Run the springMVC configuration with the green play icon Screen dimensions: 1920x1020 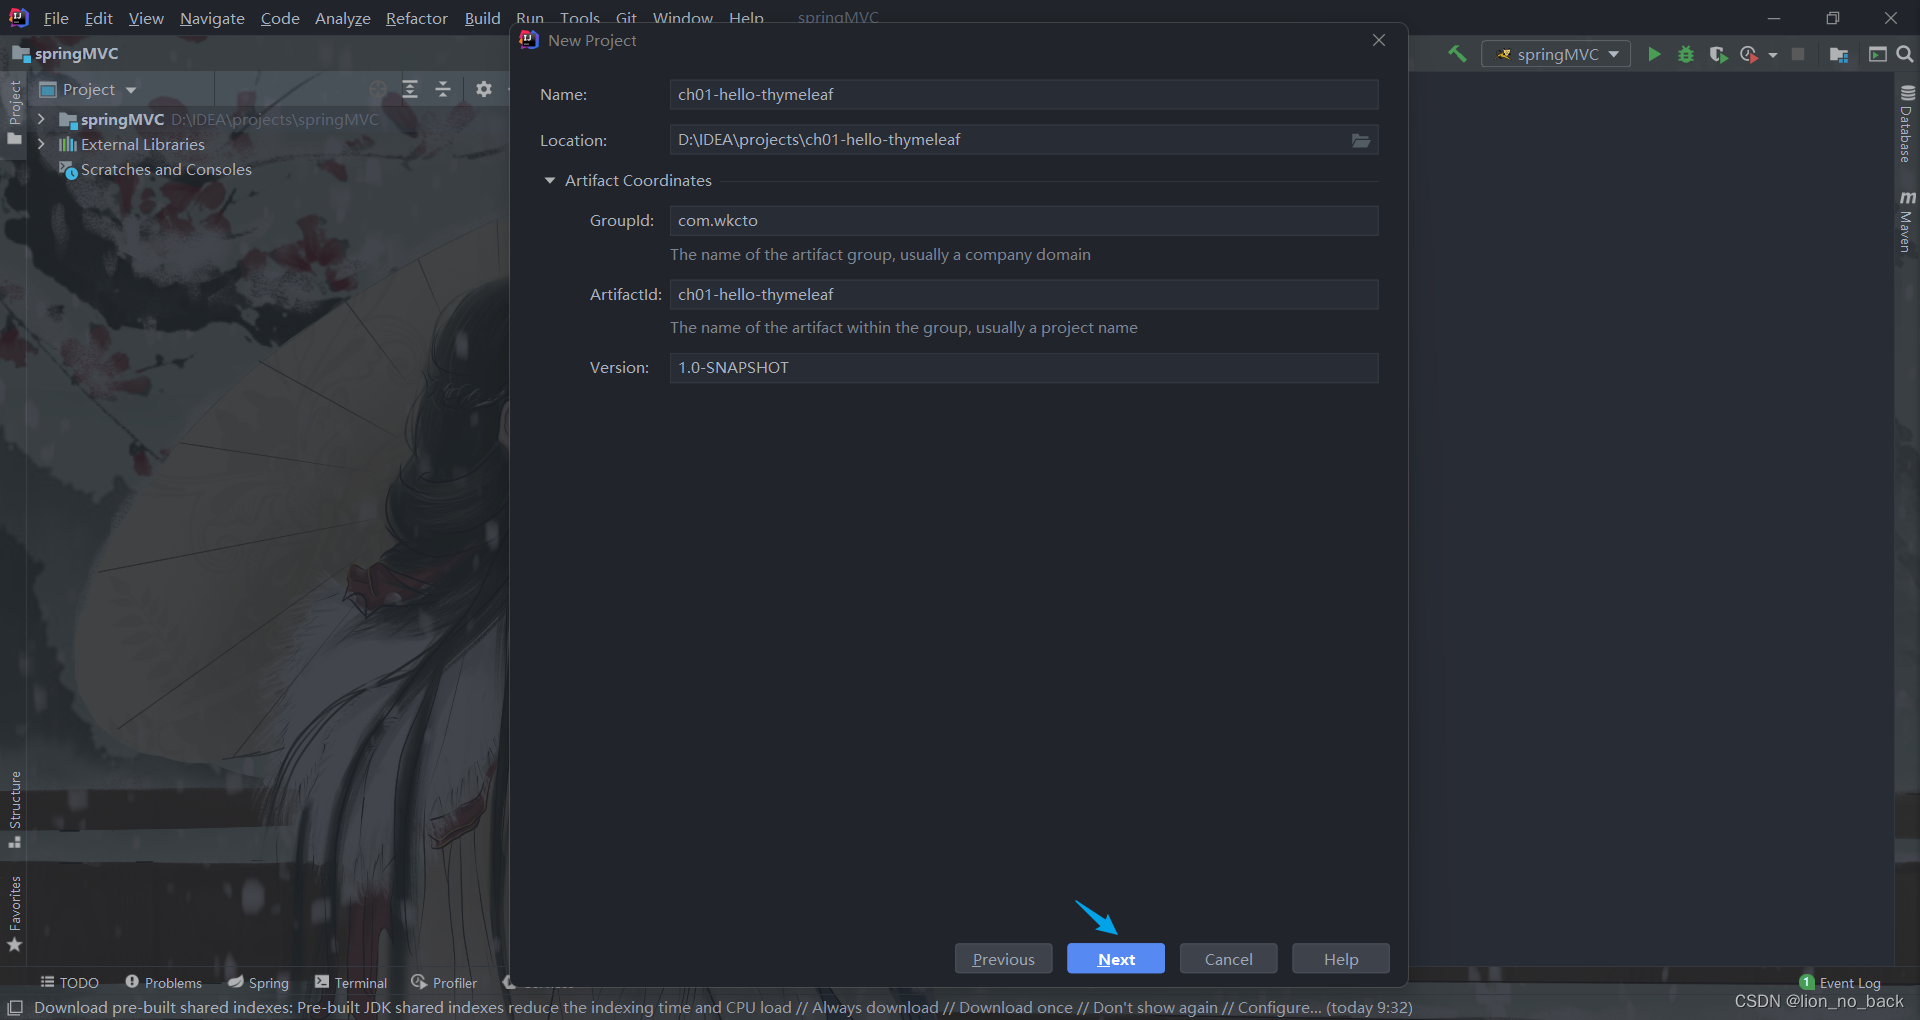pyautogui.click(x=1654, y=54)
